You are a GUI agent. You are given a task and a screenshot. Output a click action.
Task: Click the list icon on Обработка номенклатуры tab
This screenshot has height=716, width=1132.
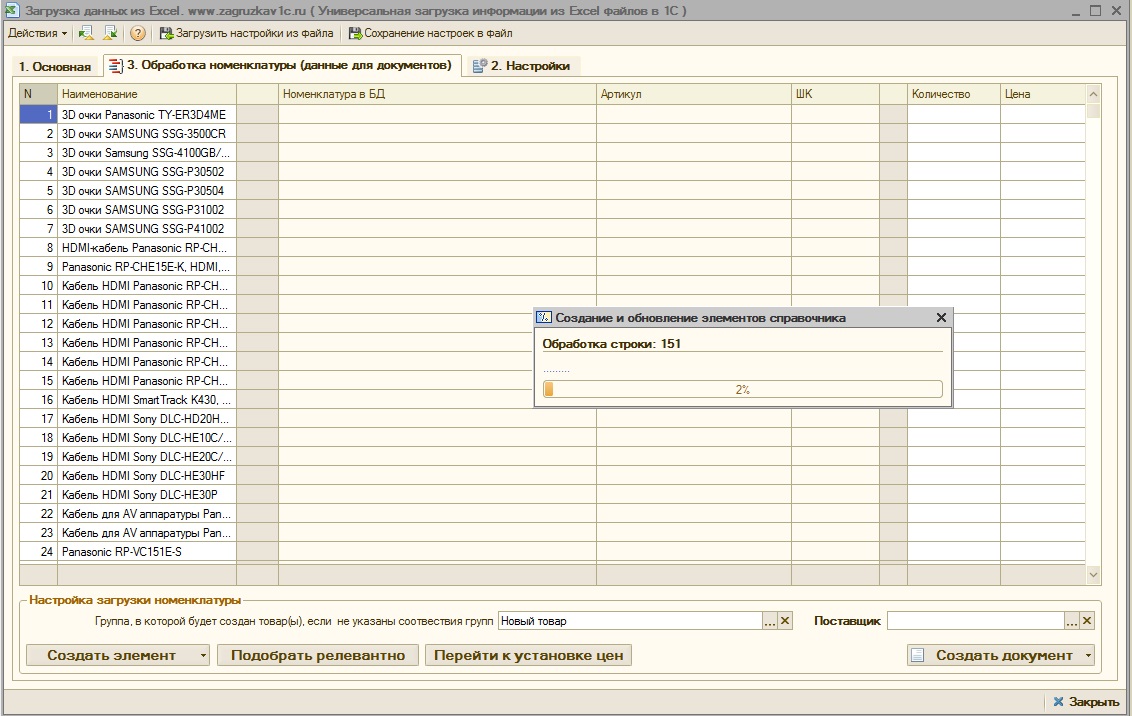(x=116, y=66)
